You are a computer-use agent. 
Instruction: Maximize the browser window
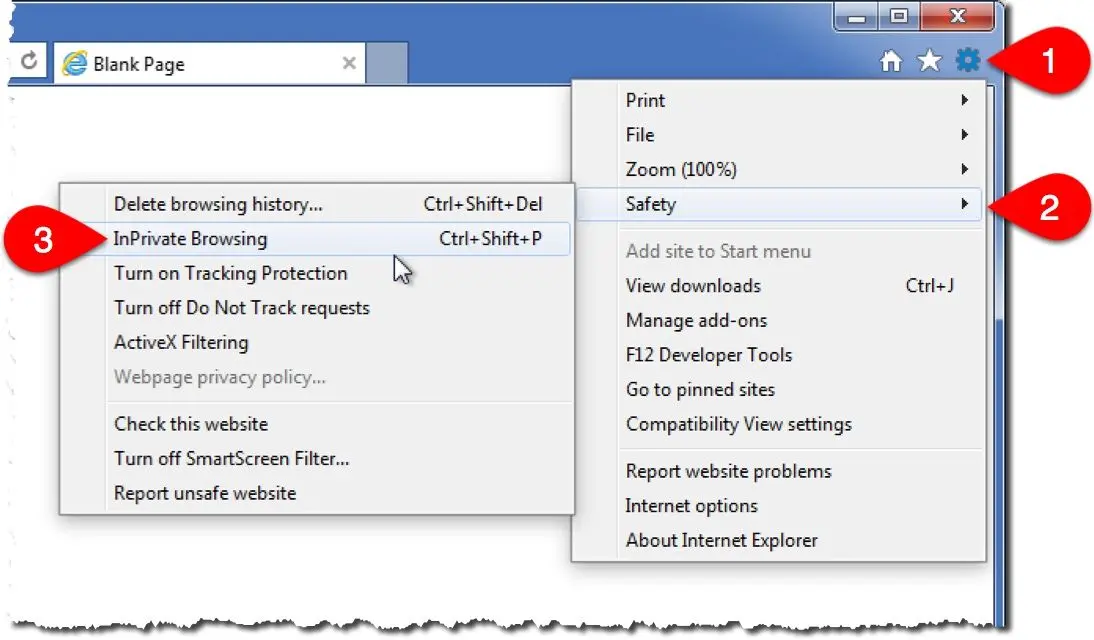point(899,15)
